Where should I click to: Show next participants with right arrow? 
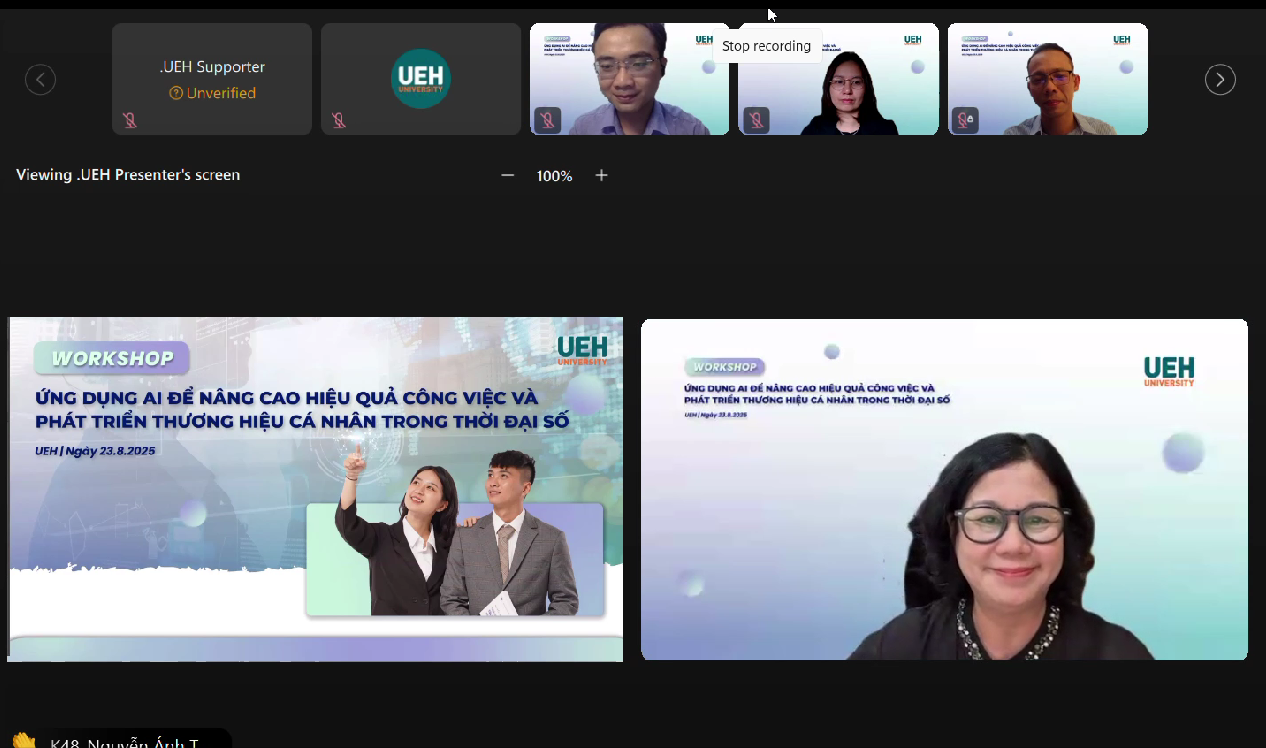[1220, 79]
